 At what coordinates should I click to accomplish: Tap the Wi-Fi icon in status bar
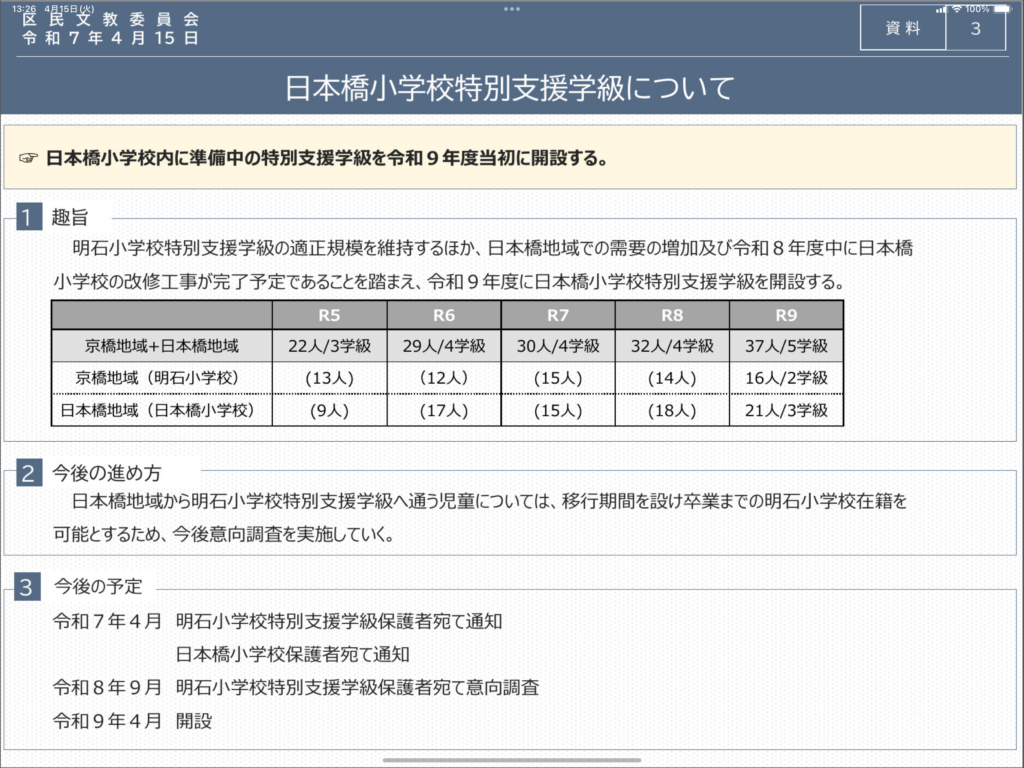[x=957, y=9]
